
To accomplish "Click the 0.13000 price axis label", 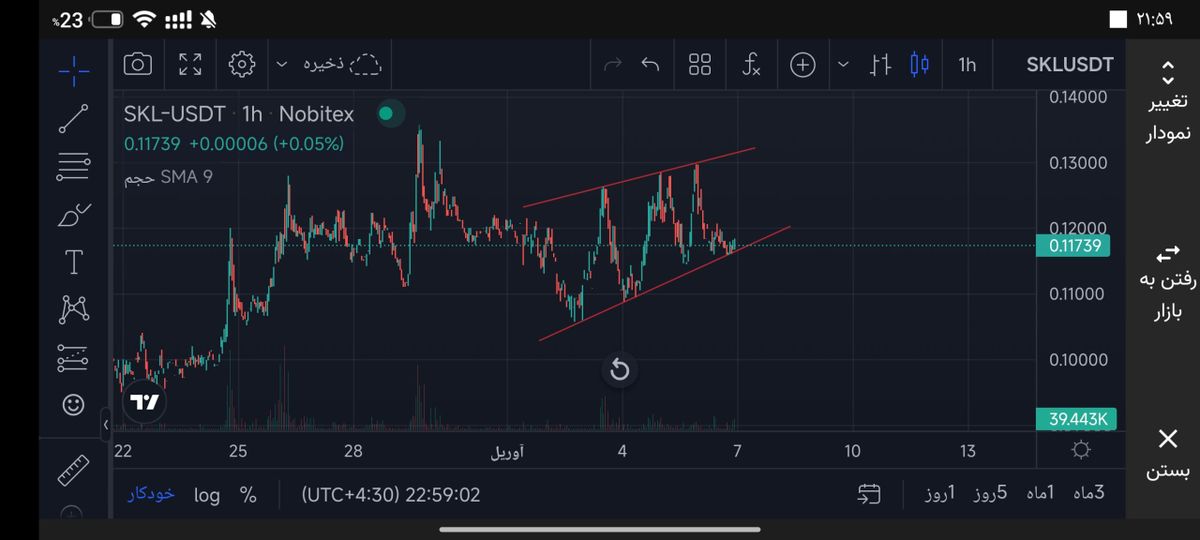I will (x=1078, y=162).
